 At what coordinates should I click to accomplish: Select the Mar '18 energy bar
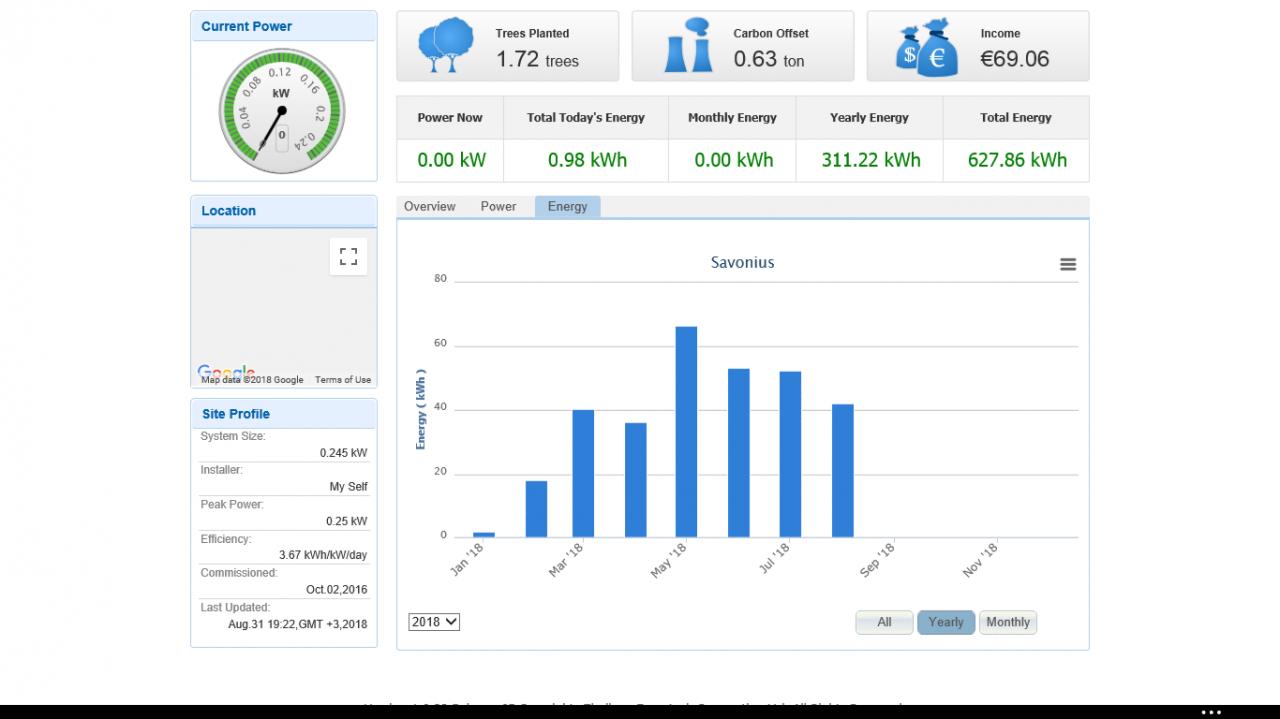[583, 474]
